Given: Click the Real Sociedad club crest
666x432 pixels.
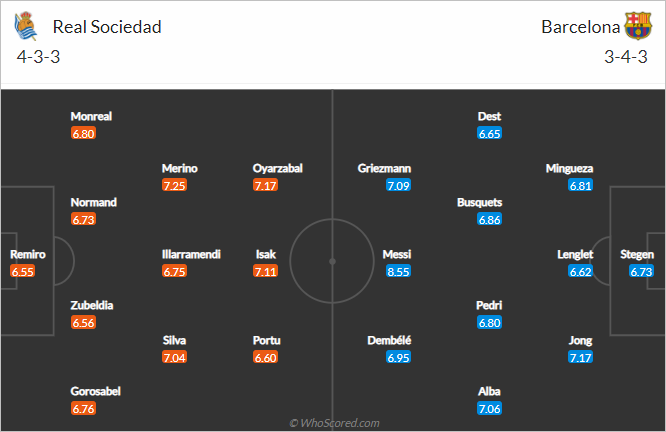Looking at the screenshot, I should click(x=25, y=26).
